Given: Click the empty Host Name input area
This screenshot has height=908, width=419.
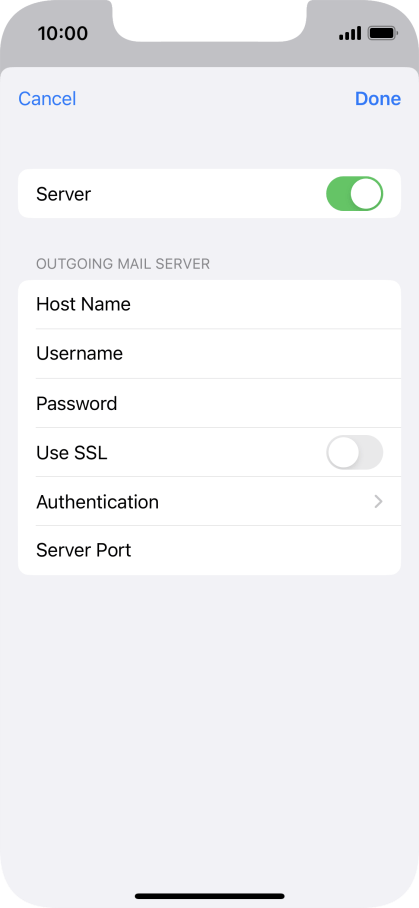Looking at the screenshot, I should tap(266, 304).
